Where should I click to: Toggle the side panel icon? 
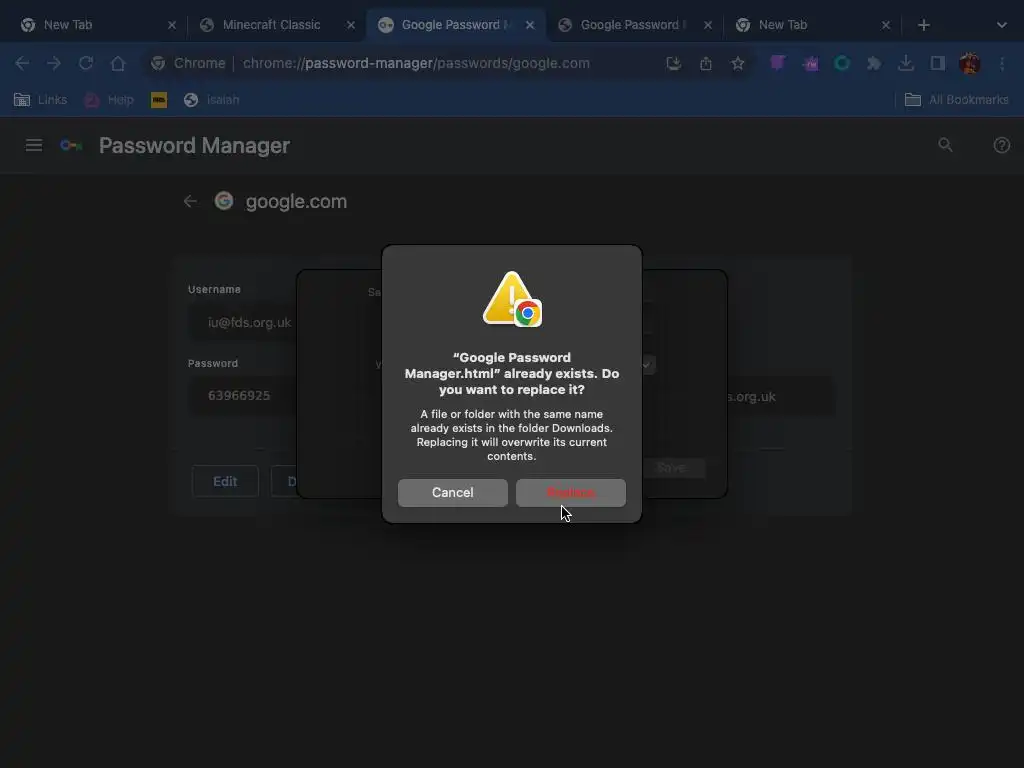point(938,63)
